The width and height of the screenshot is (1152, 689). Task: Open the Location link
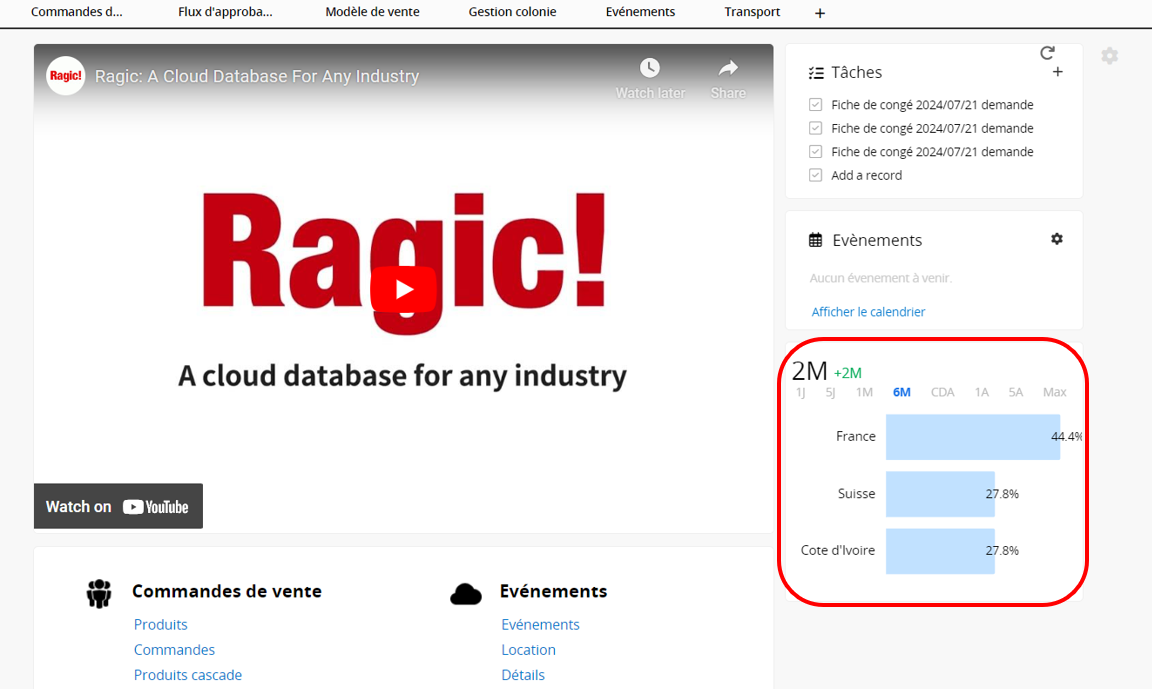coord(528,650)
